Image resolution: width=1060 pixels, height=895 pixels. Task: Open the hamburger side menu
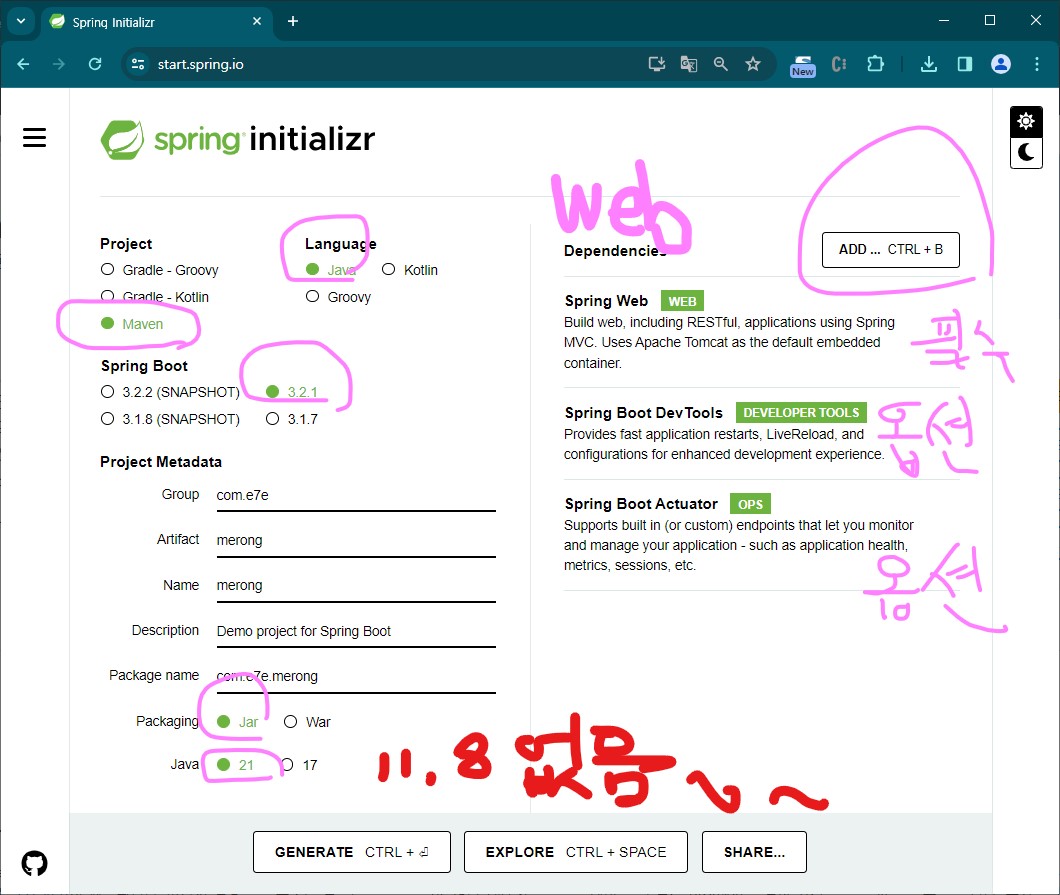click(34, 138)
